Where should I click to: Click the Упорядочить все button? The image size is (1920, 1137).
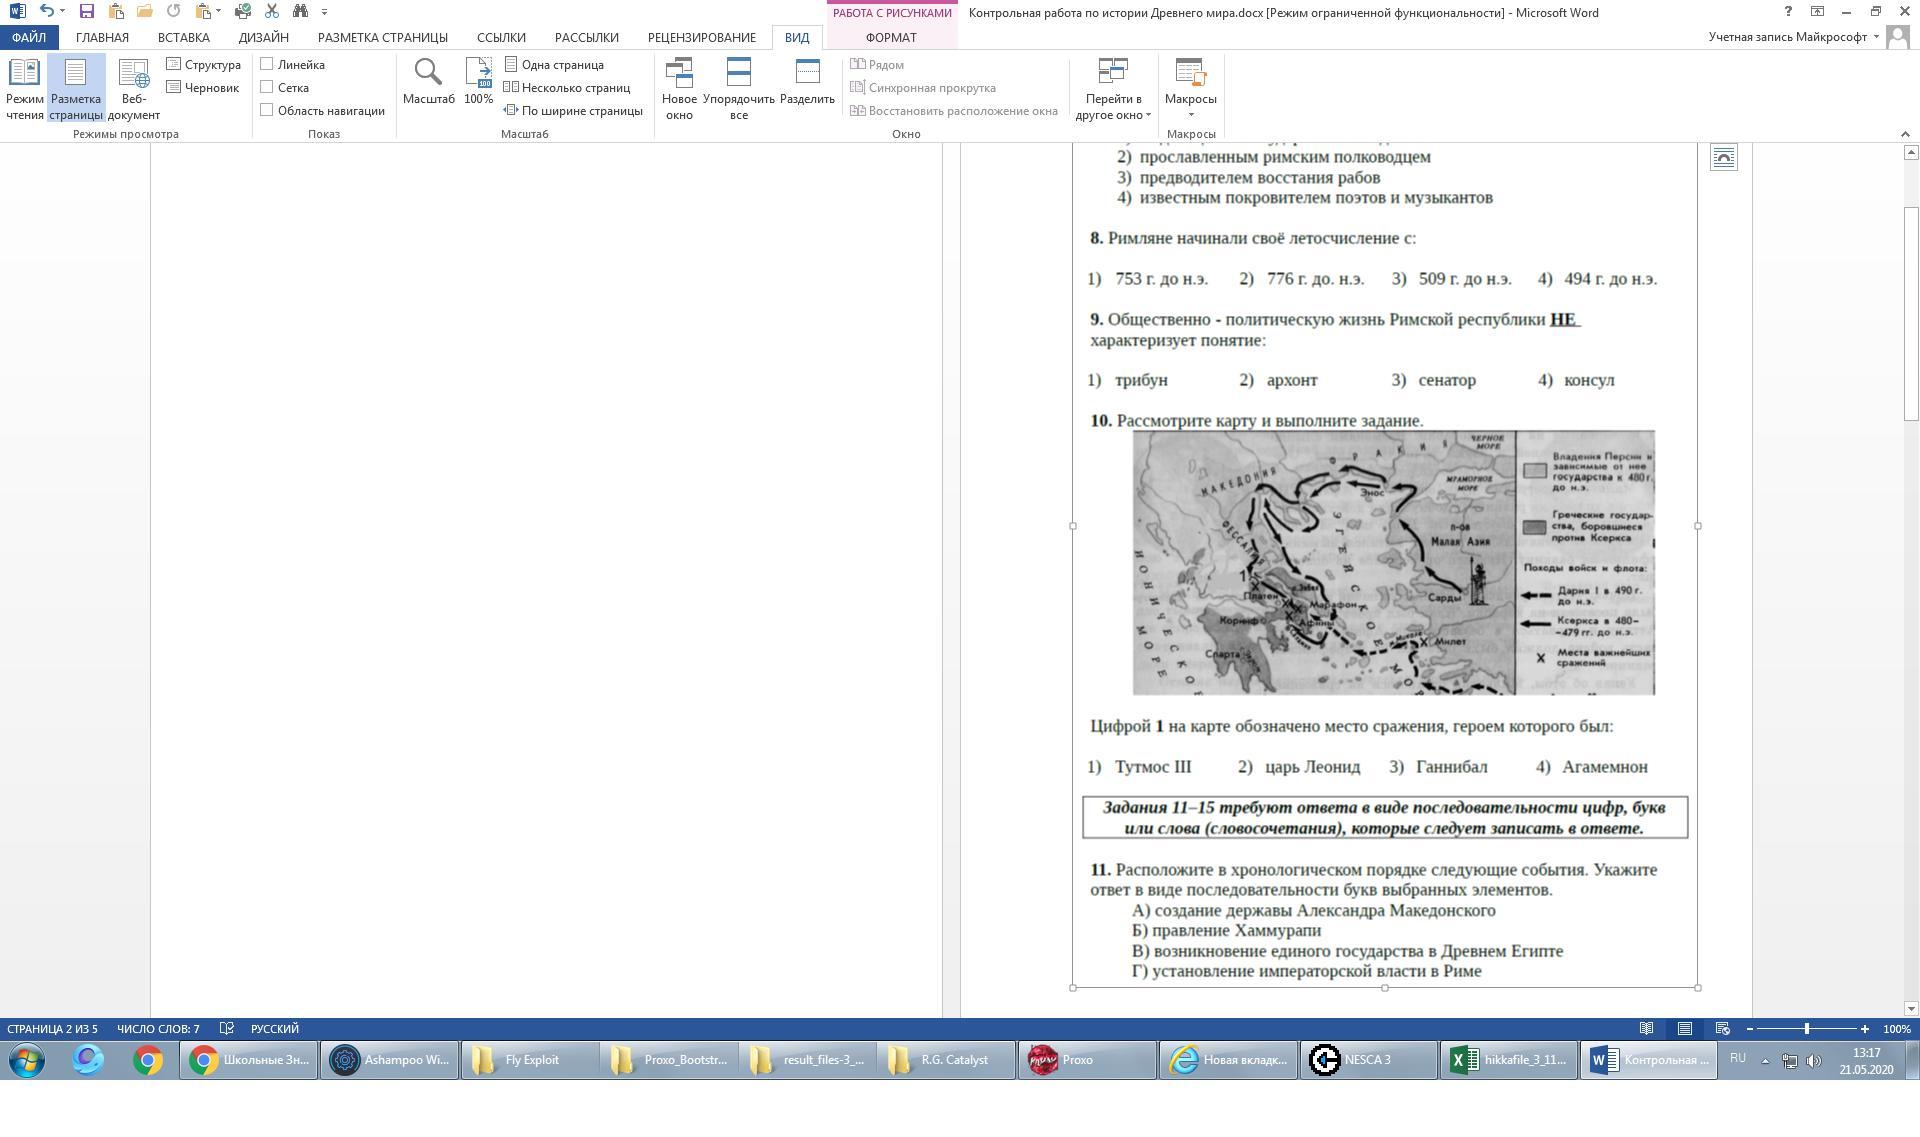pyautogui.click(x=738, y=88)
